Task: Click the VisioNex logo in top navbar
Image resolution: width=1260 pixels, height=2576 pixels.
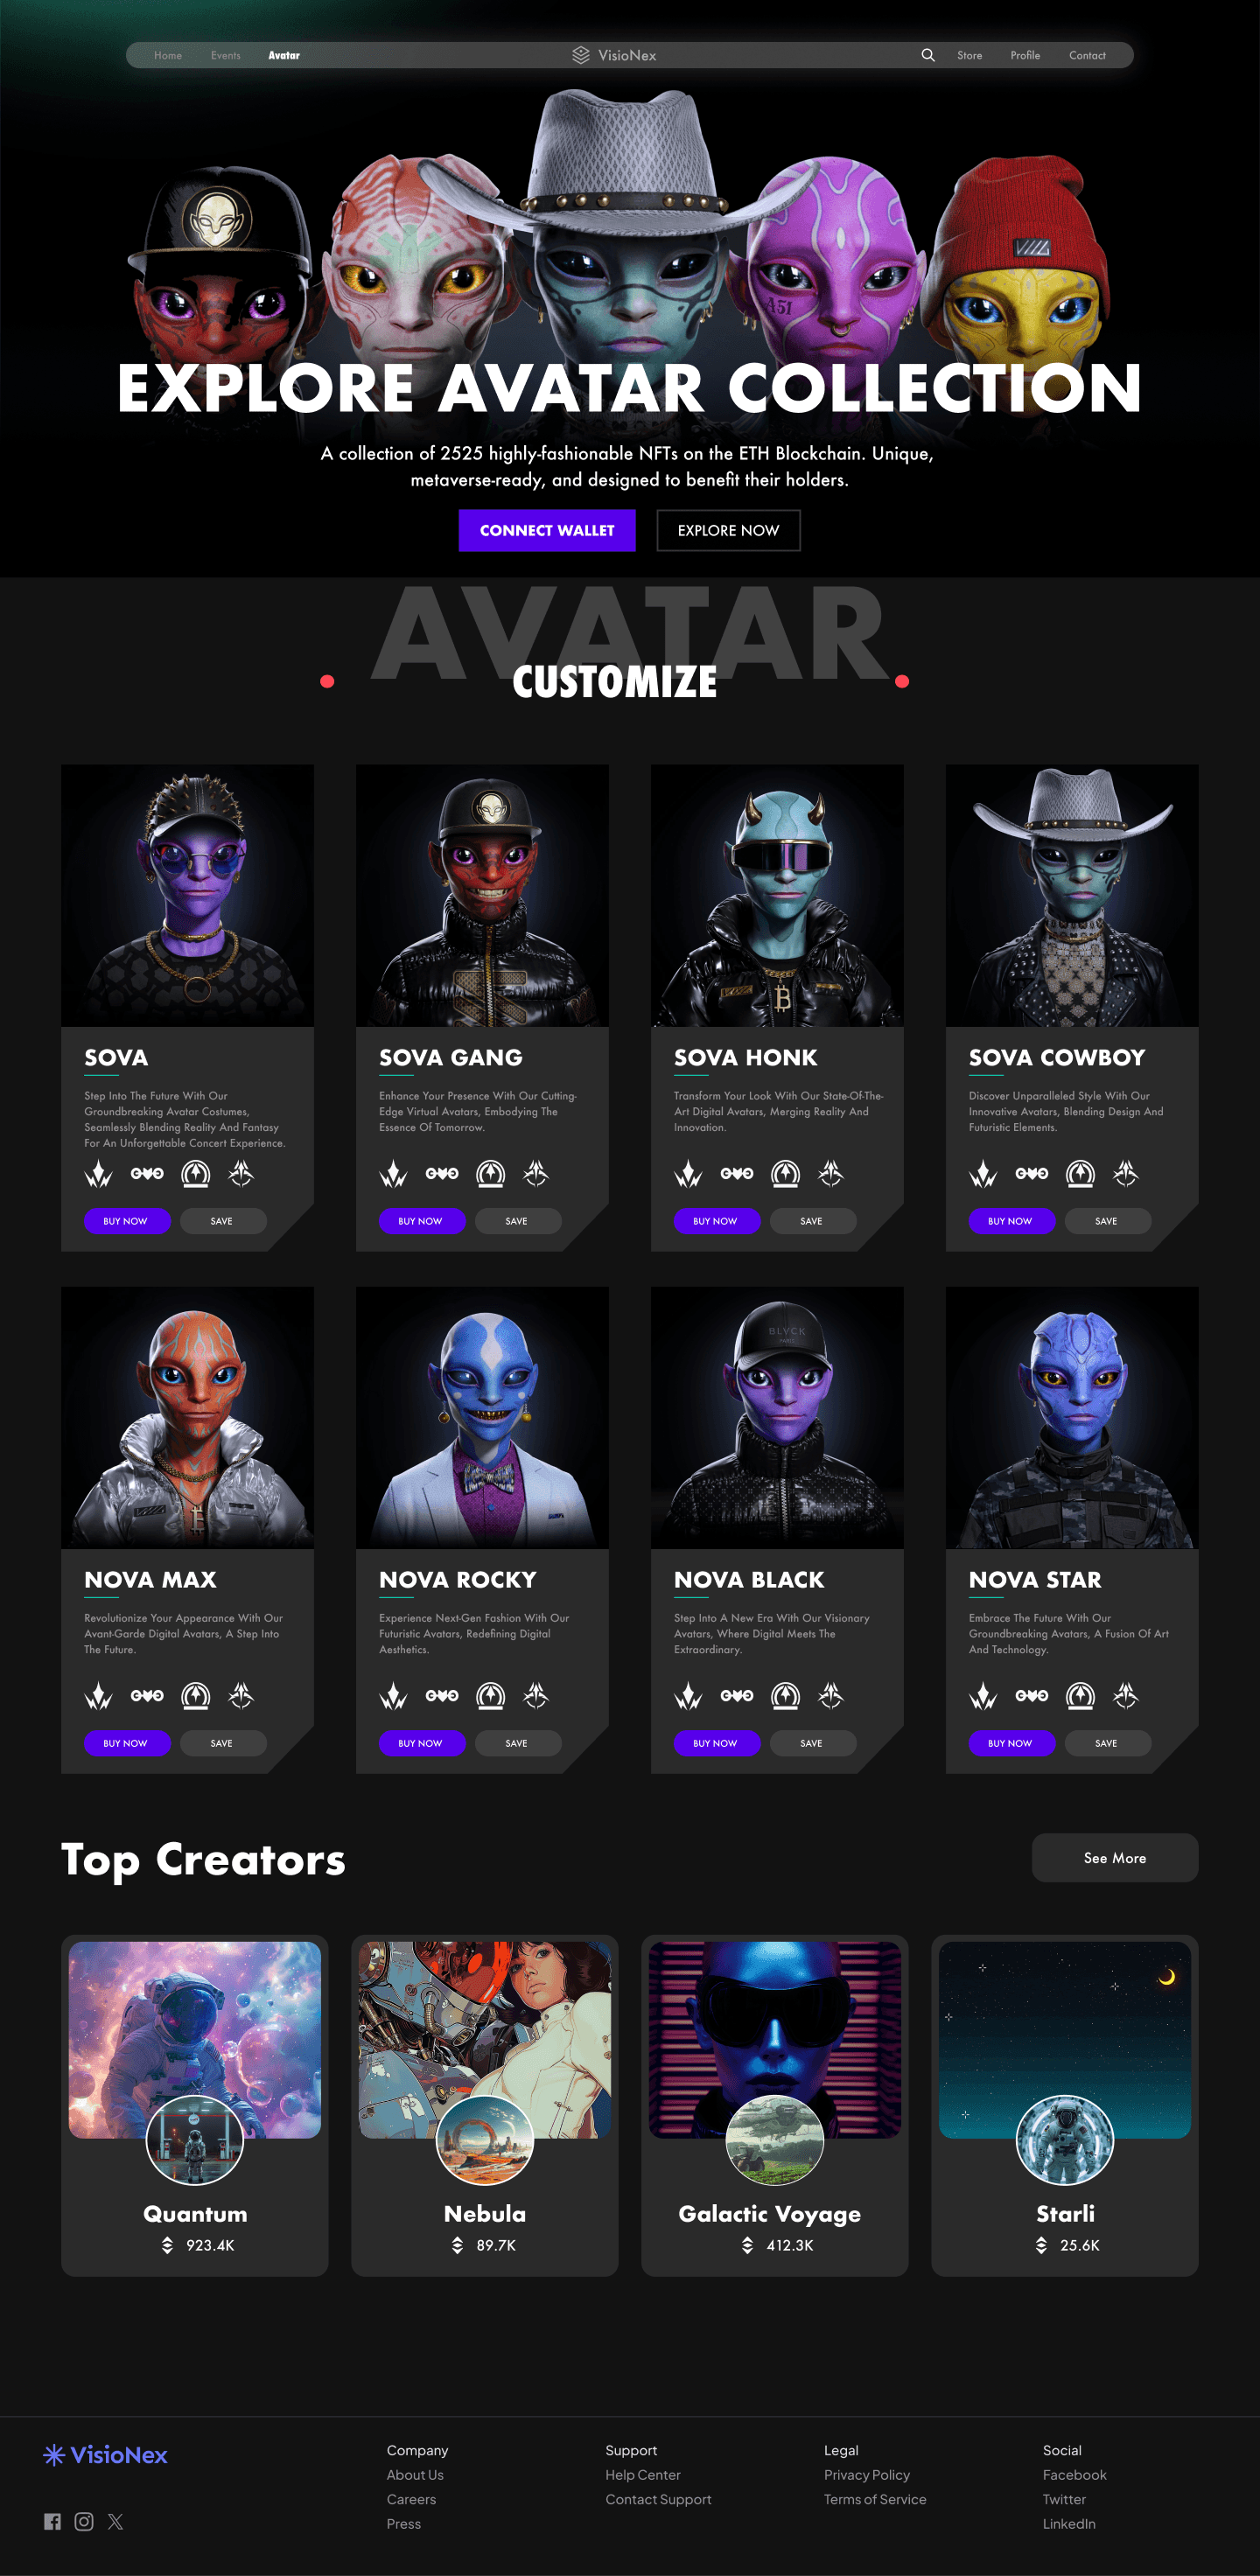Action: pyautogui.click(x=614, y=55)
